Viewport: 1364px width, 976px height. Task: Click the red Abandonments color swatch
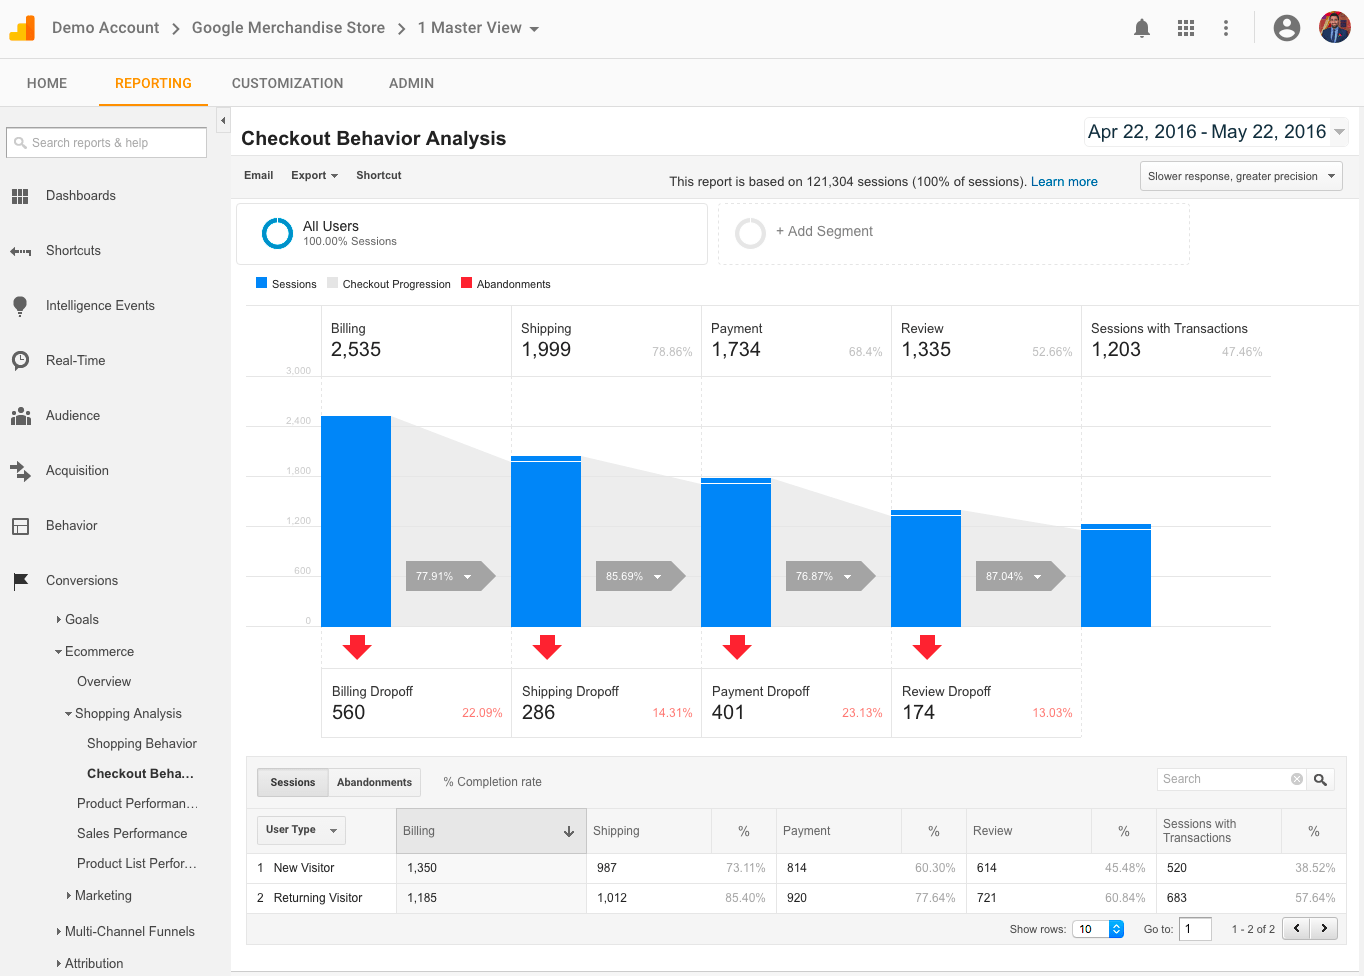(x=466, y=283)
